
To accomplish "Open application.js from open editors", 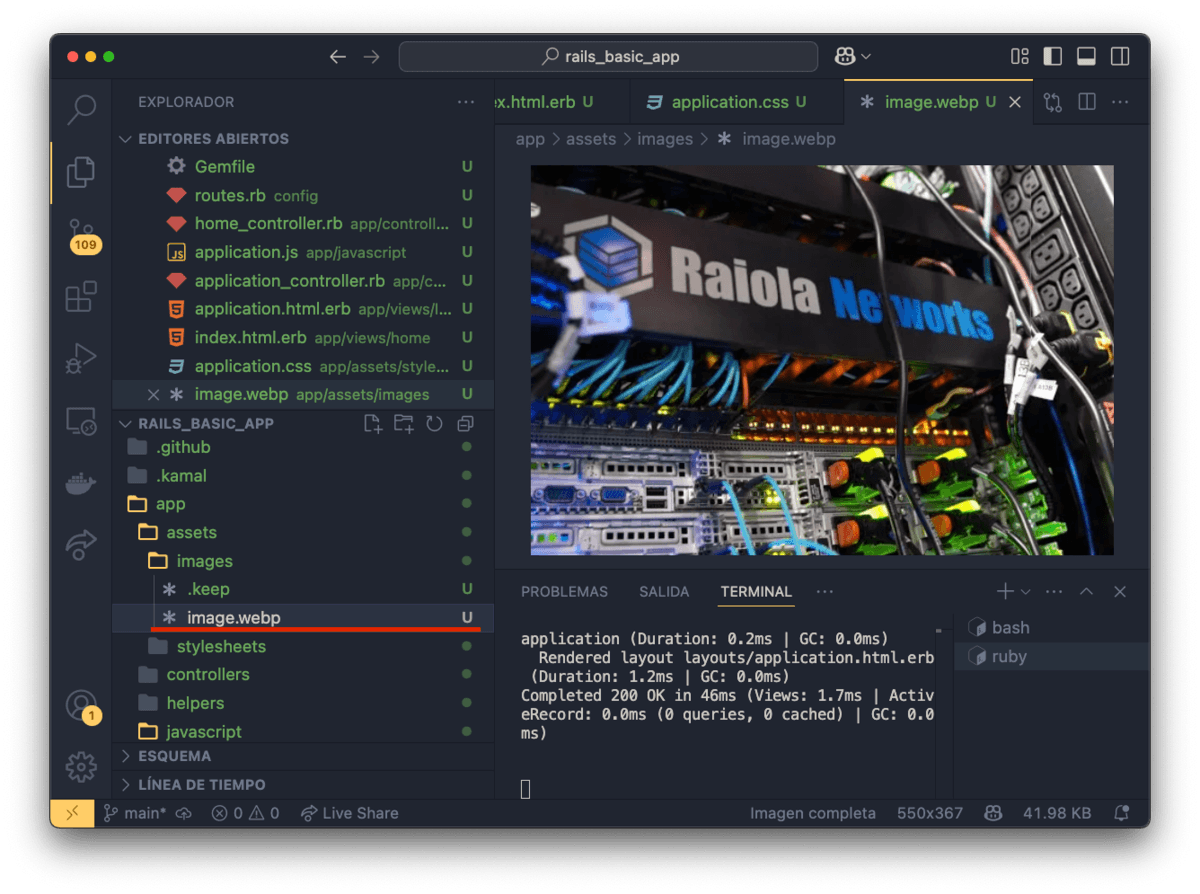I will click(304, 253).
